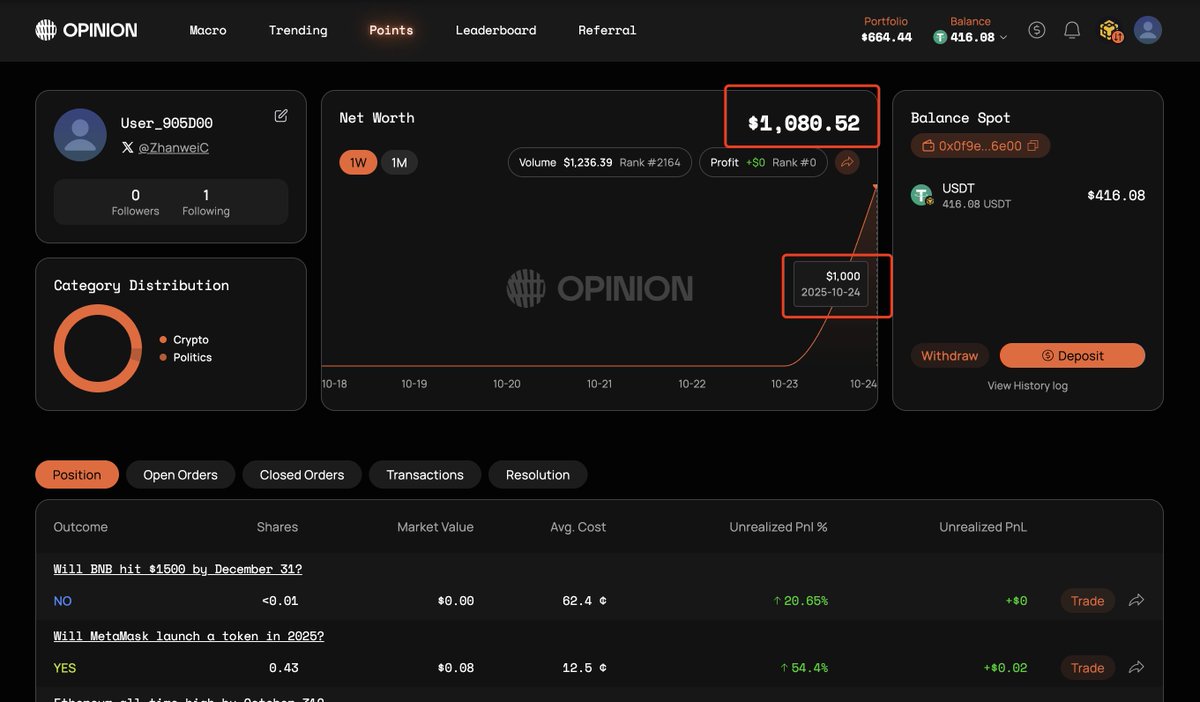Trade the MetaMask token YES position

(1087, 667)
